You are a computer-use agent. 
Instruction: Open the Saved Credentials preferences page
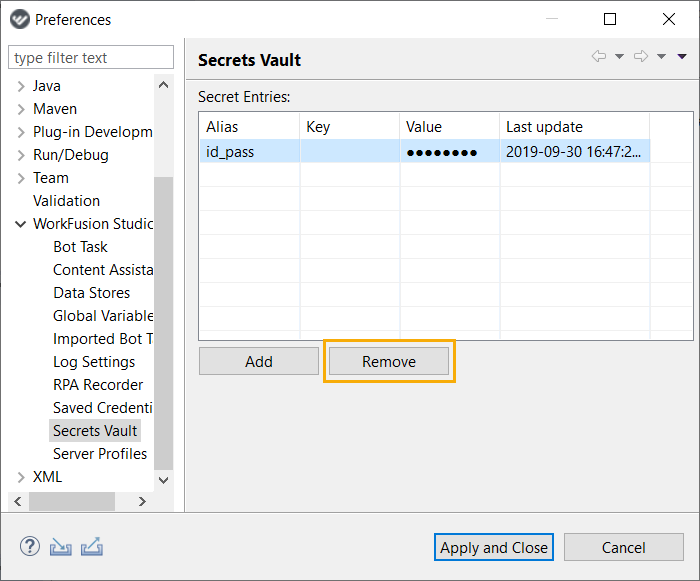click(x=103, y=408)
